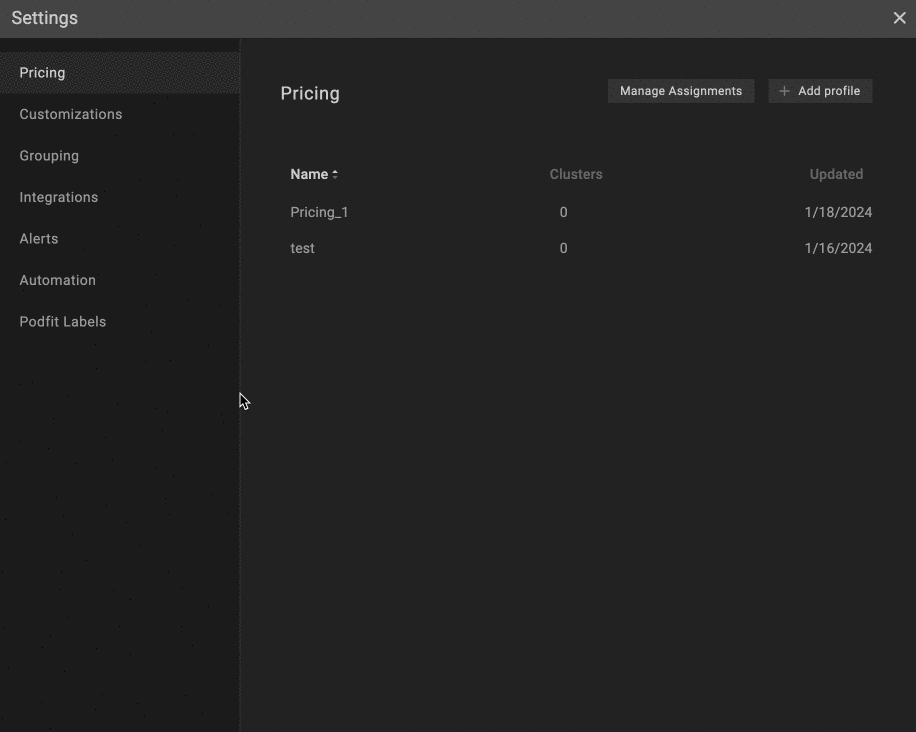Open the test pricing profile
Screen dimensions: 916x732
click(x=302, y=248)
